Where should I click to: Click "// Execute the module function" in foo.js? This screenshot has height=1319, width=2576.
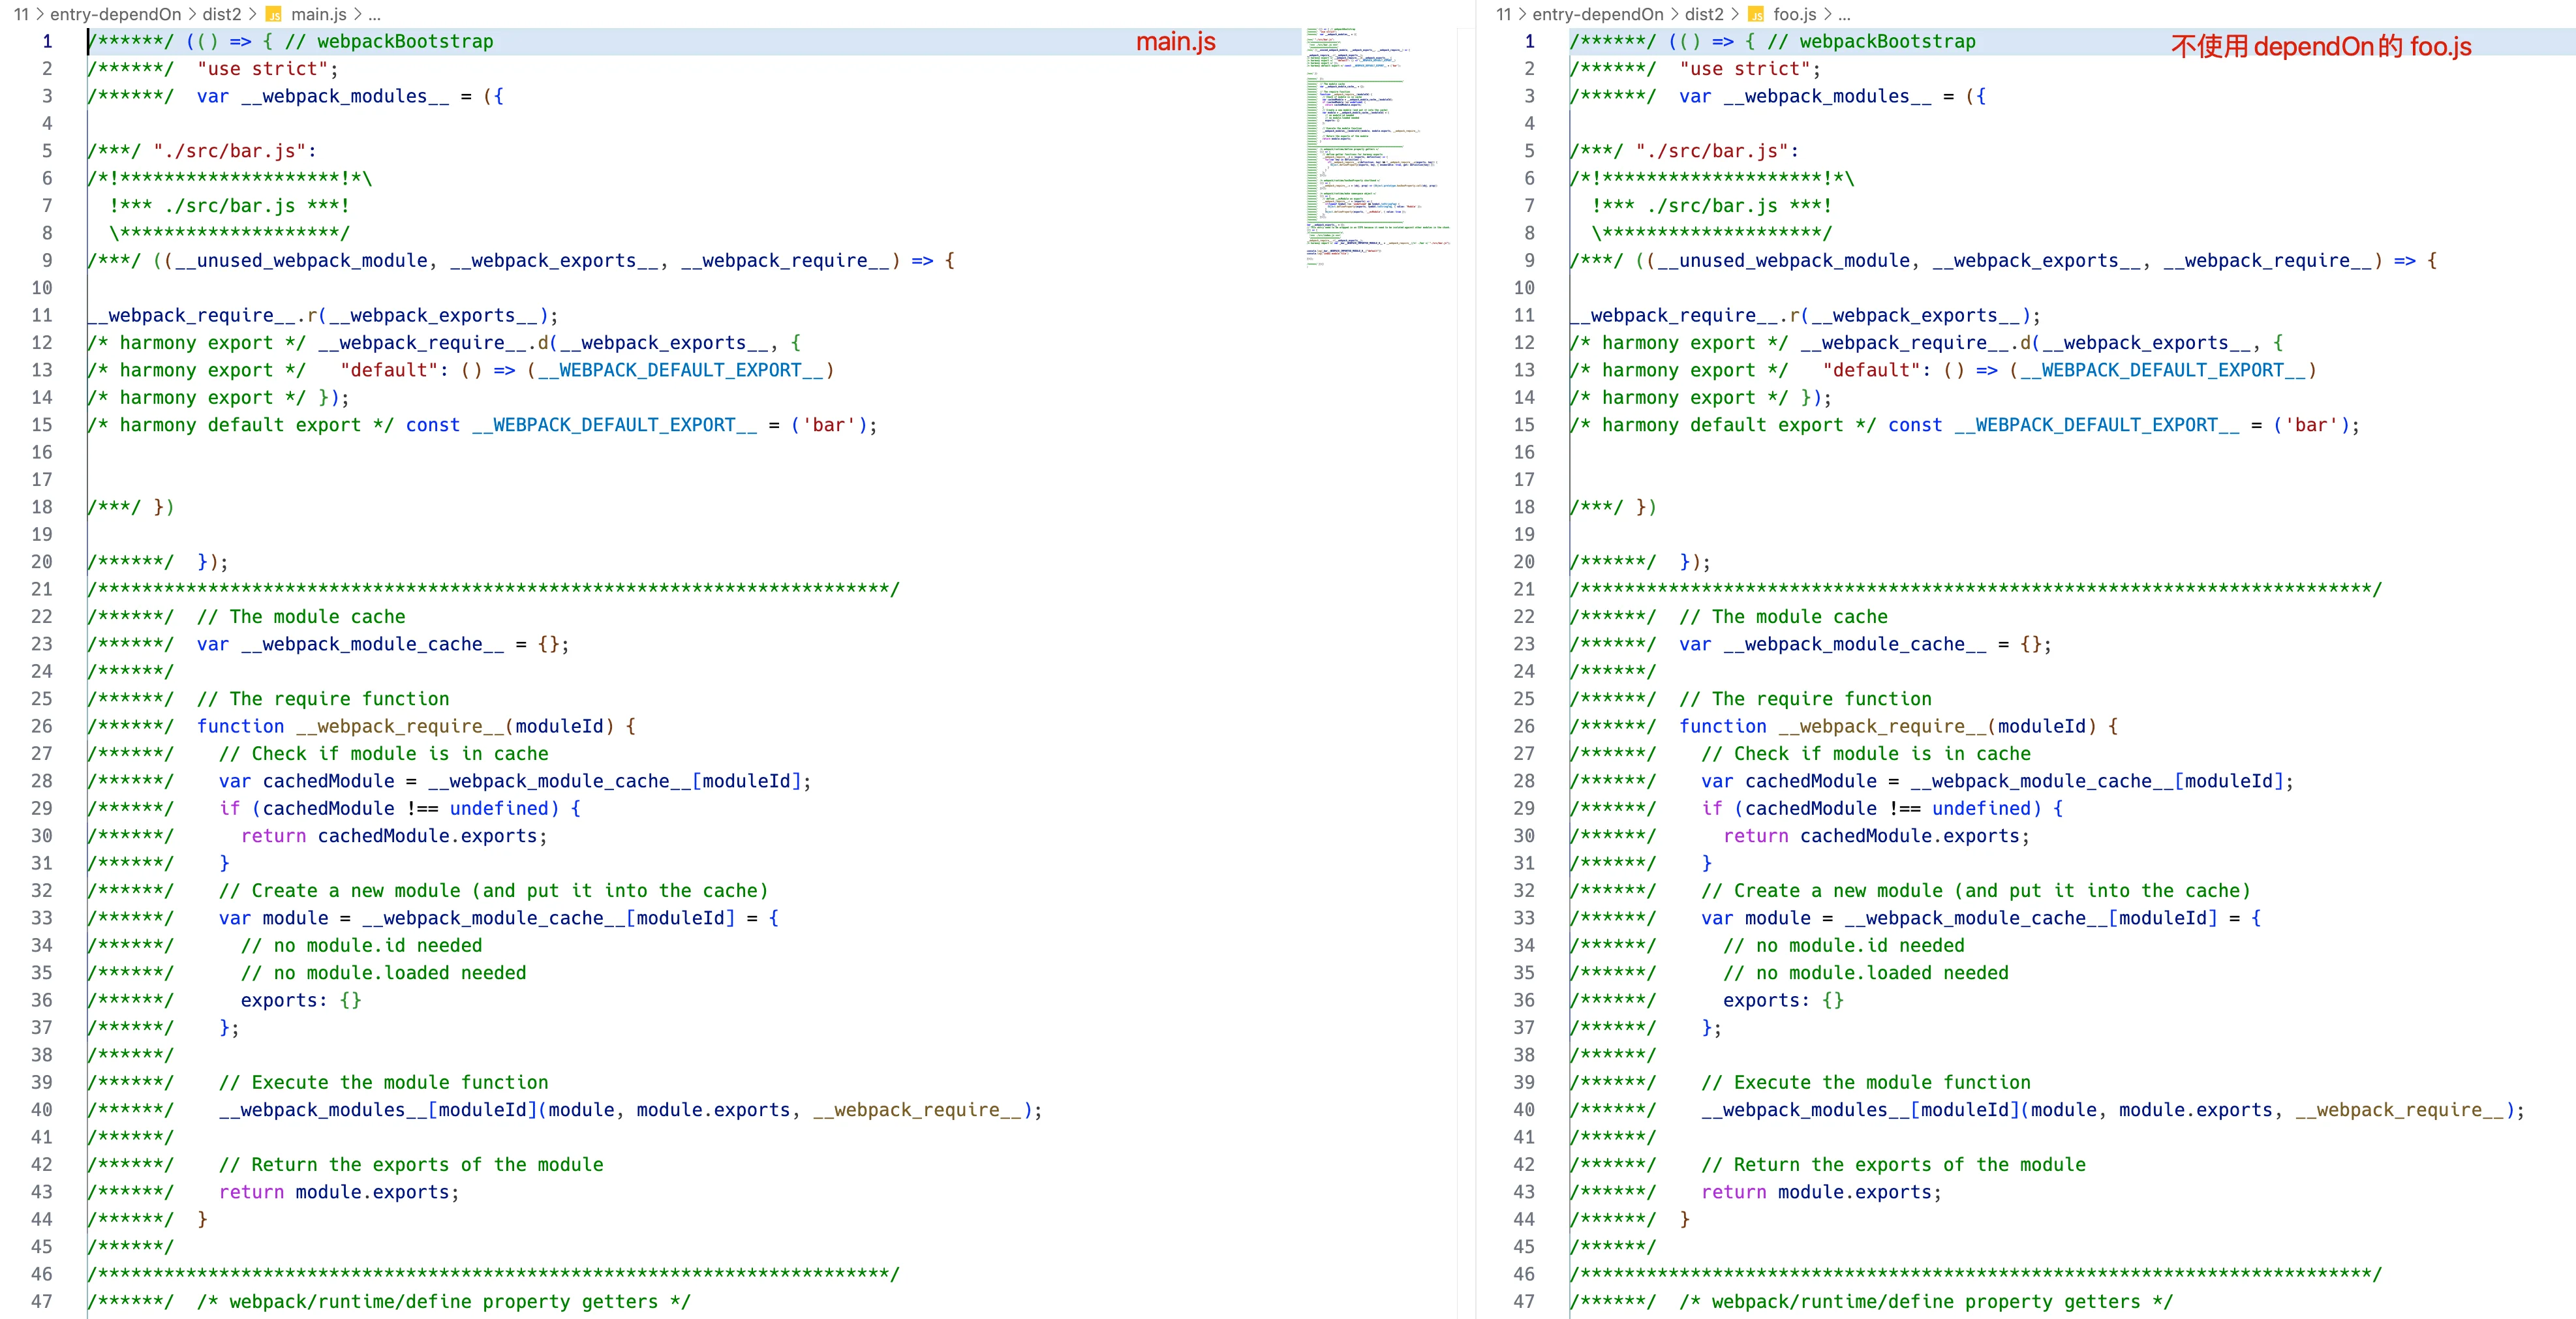point(1865,1082)
